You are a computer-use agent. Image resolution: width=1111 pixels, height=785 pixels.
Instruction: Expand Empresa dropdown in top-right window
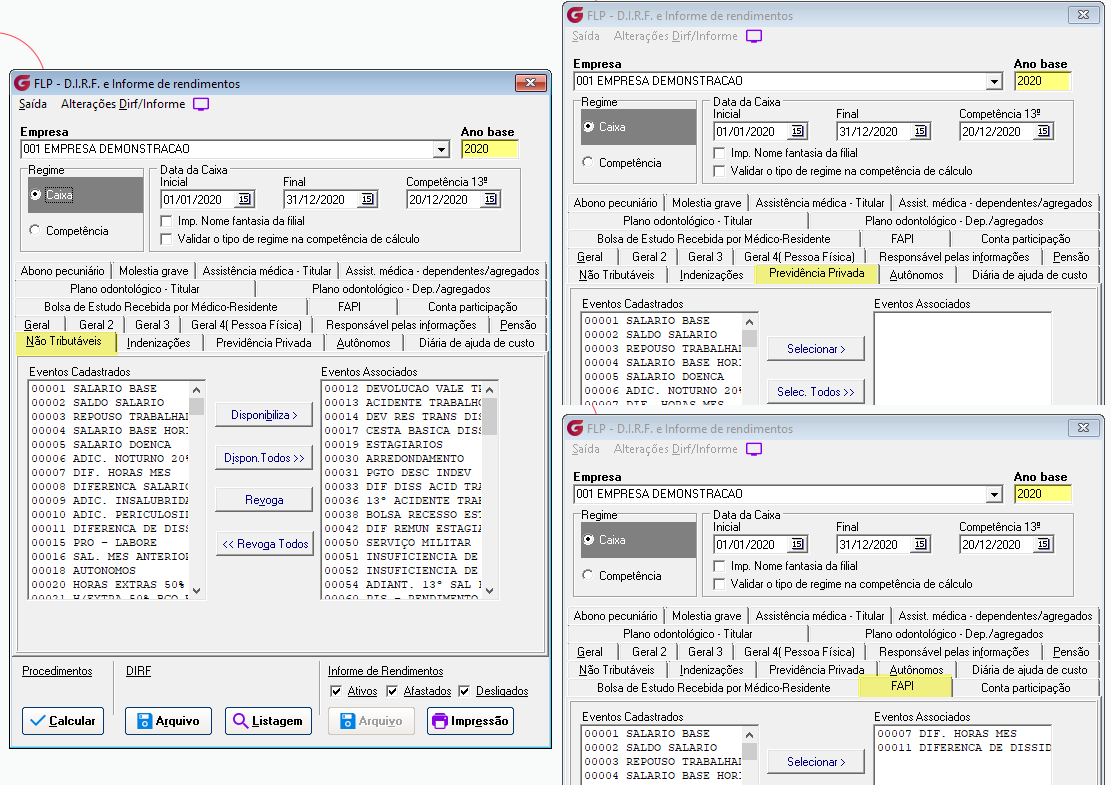pos(994,81)
